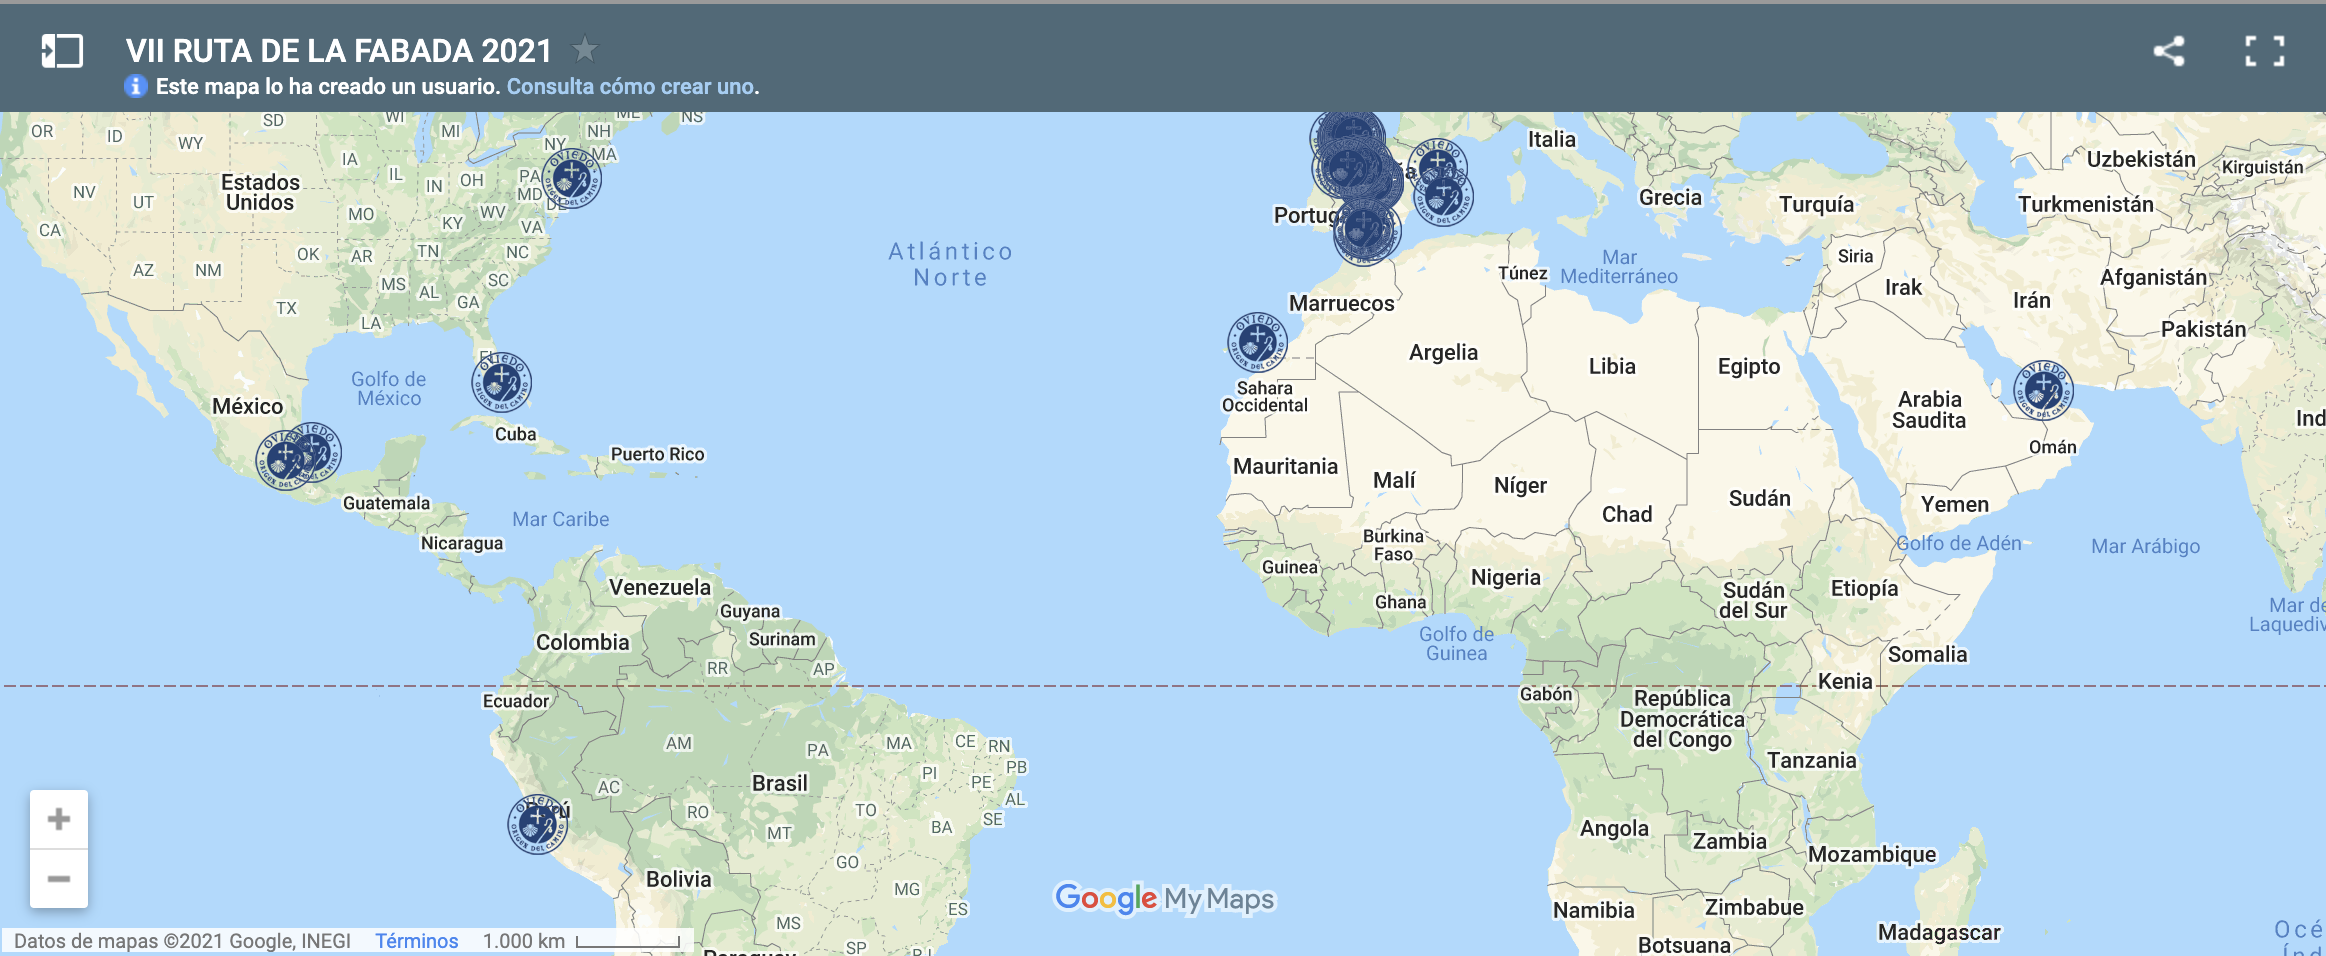Select the marker near Canary Islands

[x=1257, y=342]
